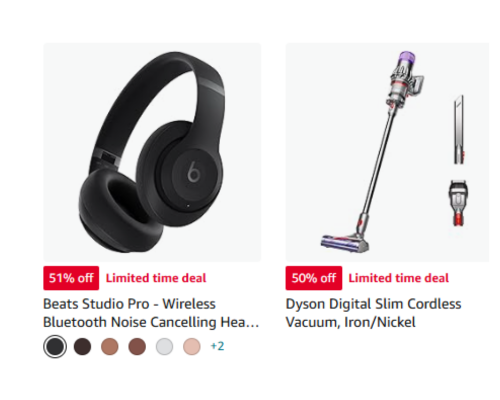
Task: Open Dyson Digital Slim Cordless Vacuum title
Action: (373, 313)
